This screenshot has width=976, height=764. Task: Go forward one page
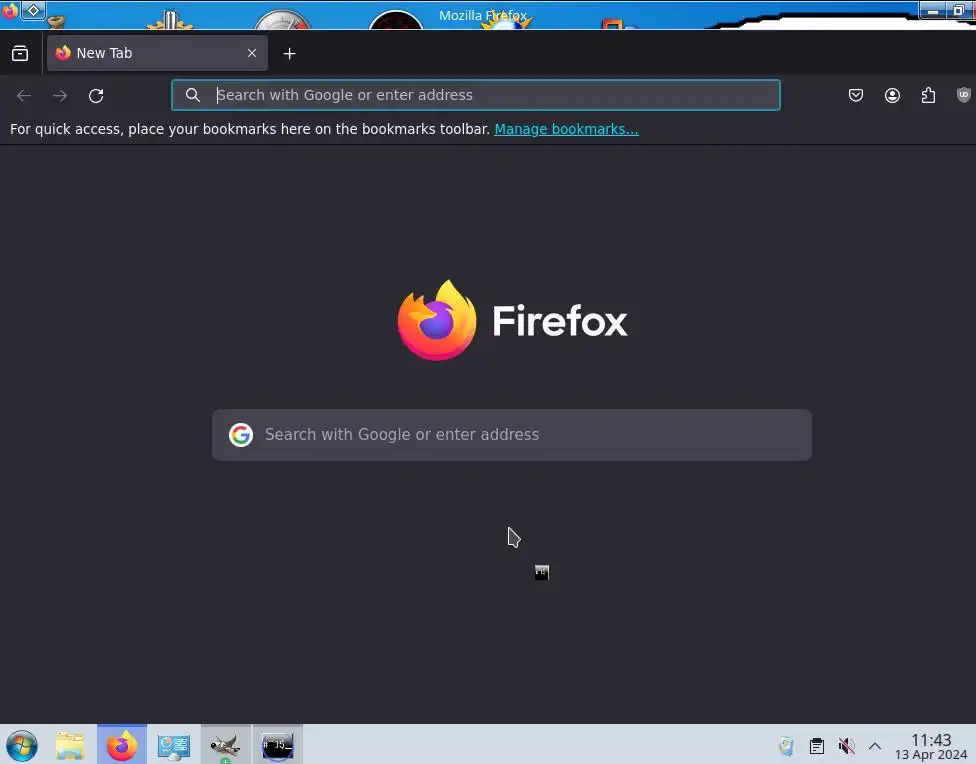click(60, 95)
